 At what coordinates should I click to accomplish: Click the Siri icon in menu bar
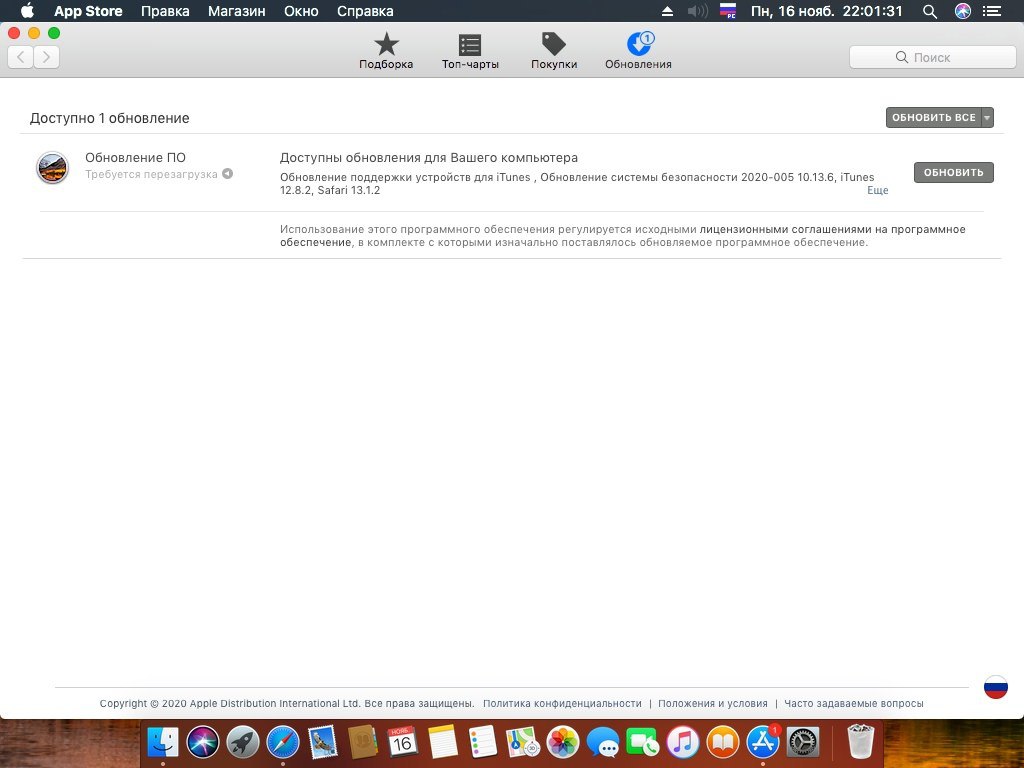pyautogui.click(x=963, y=11)
